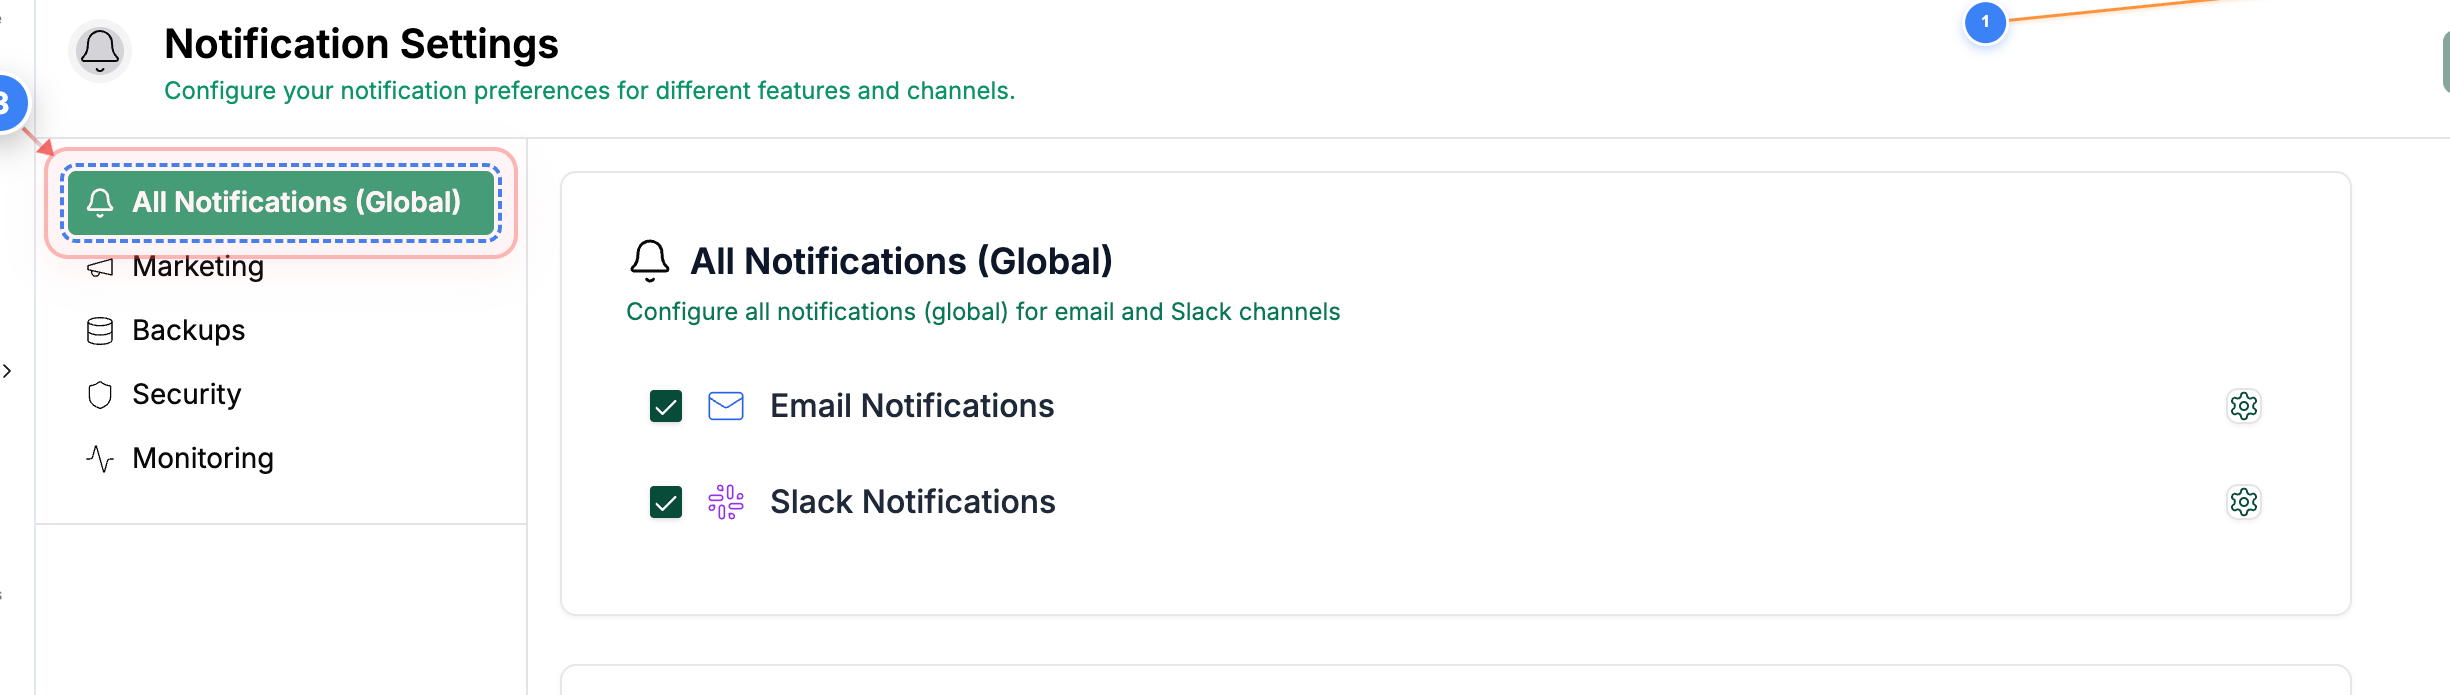Screen dimensions: 2450x695
Task: Expand the collapsed left sidebar chevron
Action: pos(7,371)
